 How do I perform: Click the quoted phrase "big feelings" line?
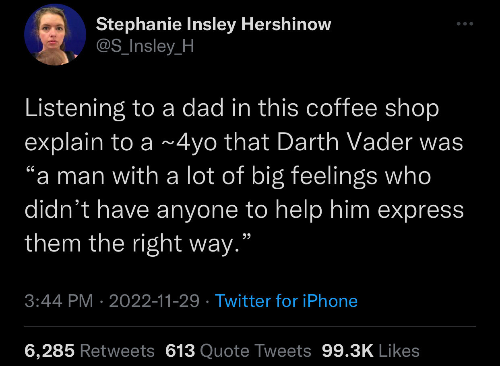(x=228, y=177)
